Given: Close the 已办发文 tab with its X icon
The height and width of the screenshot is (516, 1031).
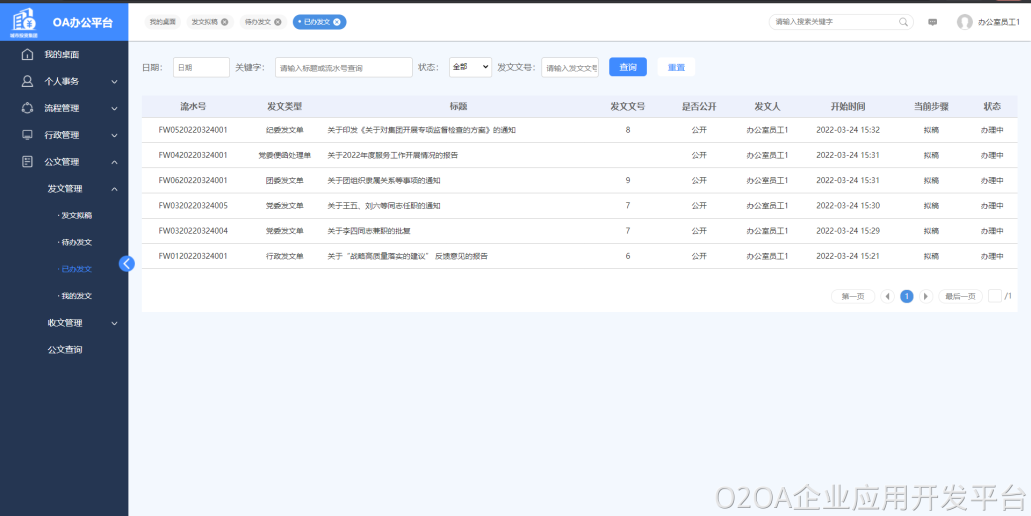Looking at the screenshot, I should tap(337, 21).
